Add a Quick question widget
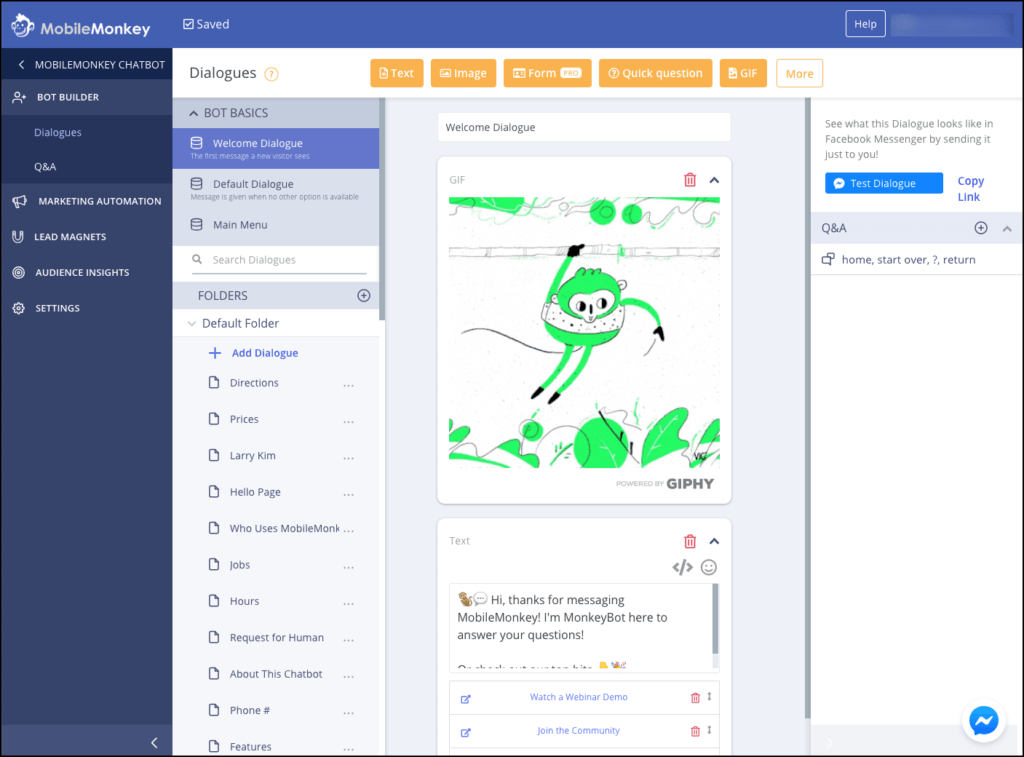 (655, 73)
